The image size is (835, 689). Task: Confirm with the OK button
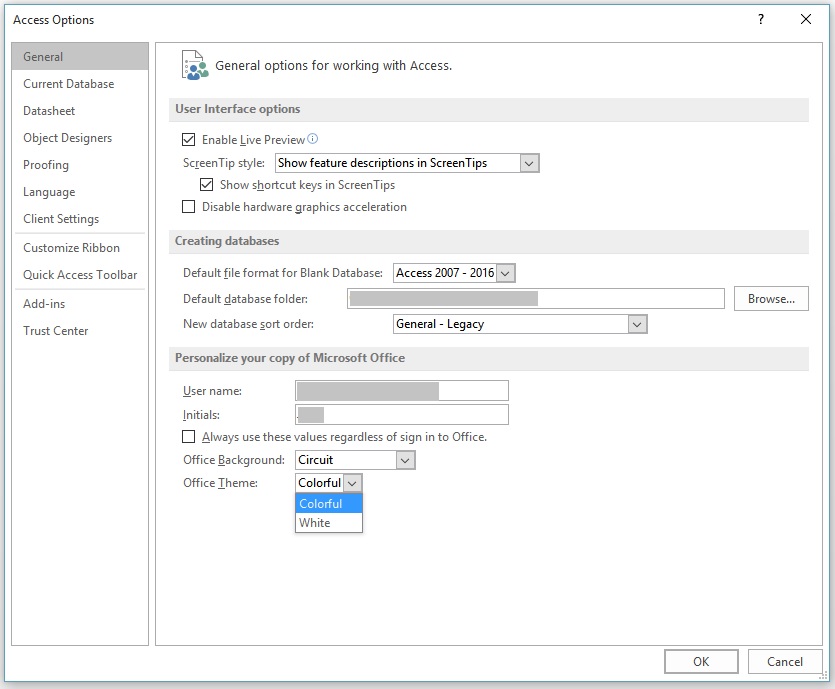(701, 661)
